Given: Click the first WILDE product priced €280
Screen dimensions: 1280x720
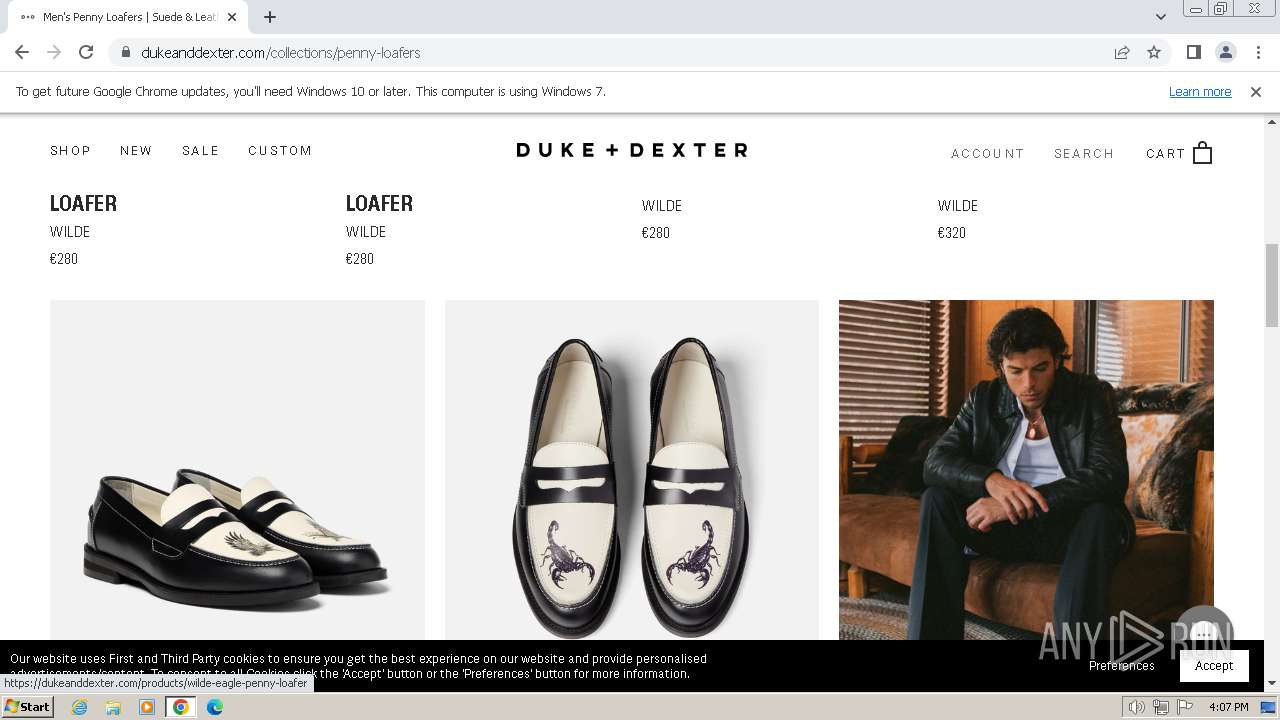Looking at the screenshot, I should pos(70,231).
